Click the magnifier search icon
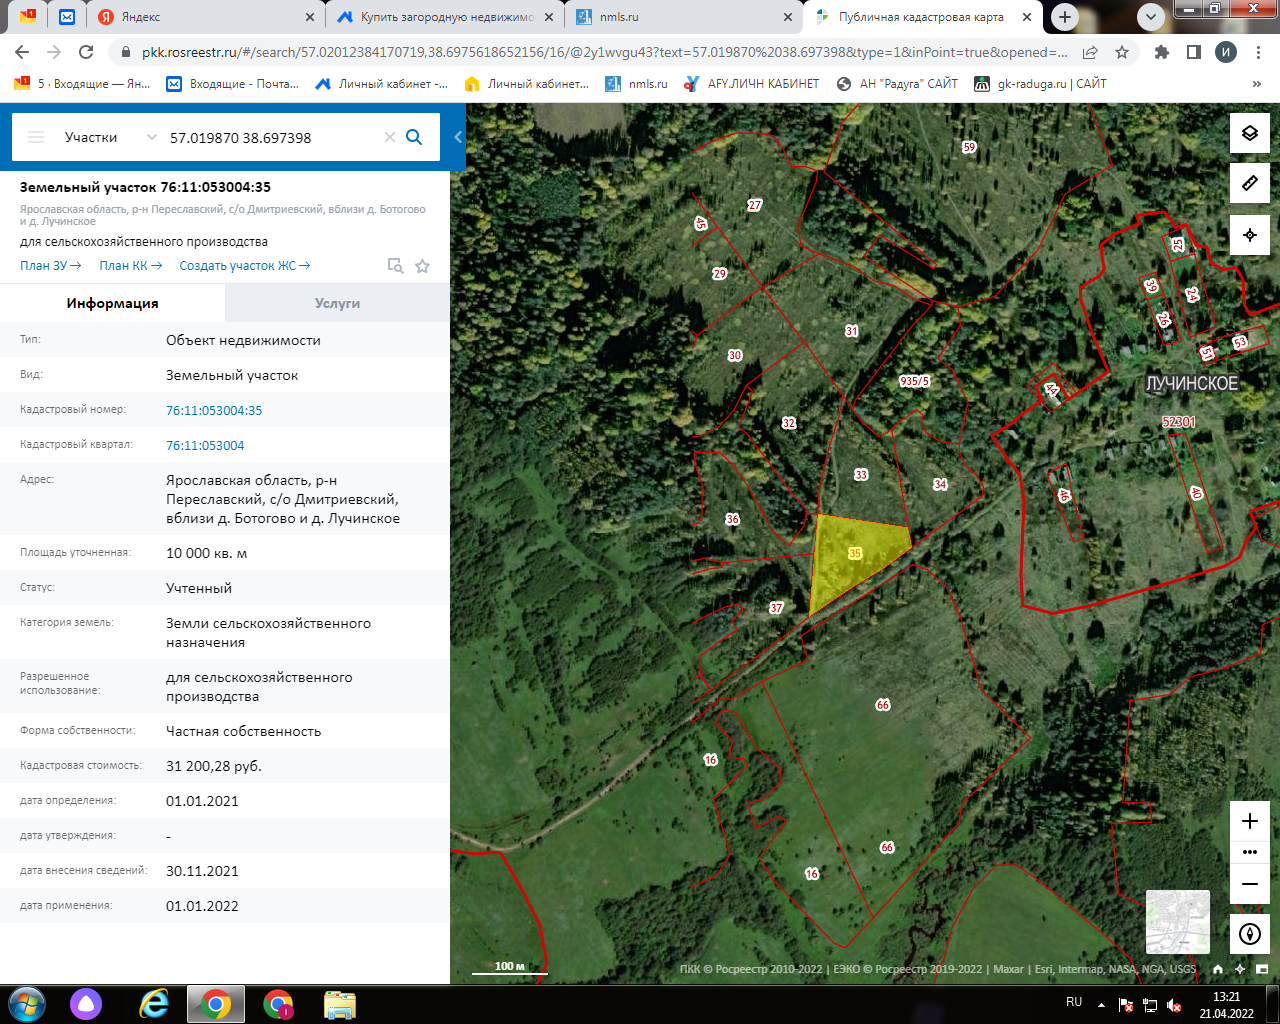1280x1024 pixels. tap(414, 137)
